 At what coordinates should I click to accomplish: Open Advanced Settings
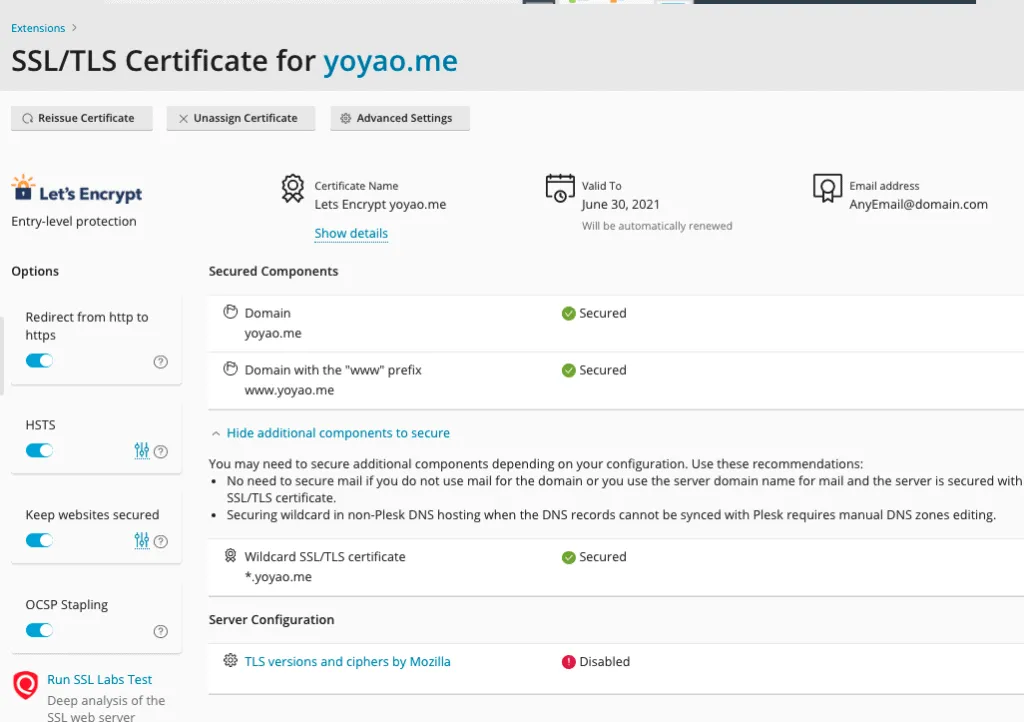399,118
